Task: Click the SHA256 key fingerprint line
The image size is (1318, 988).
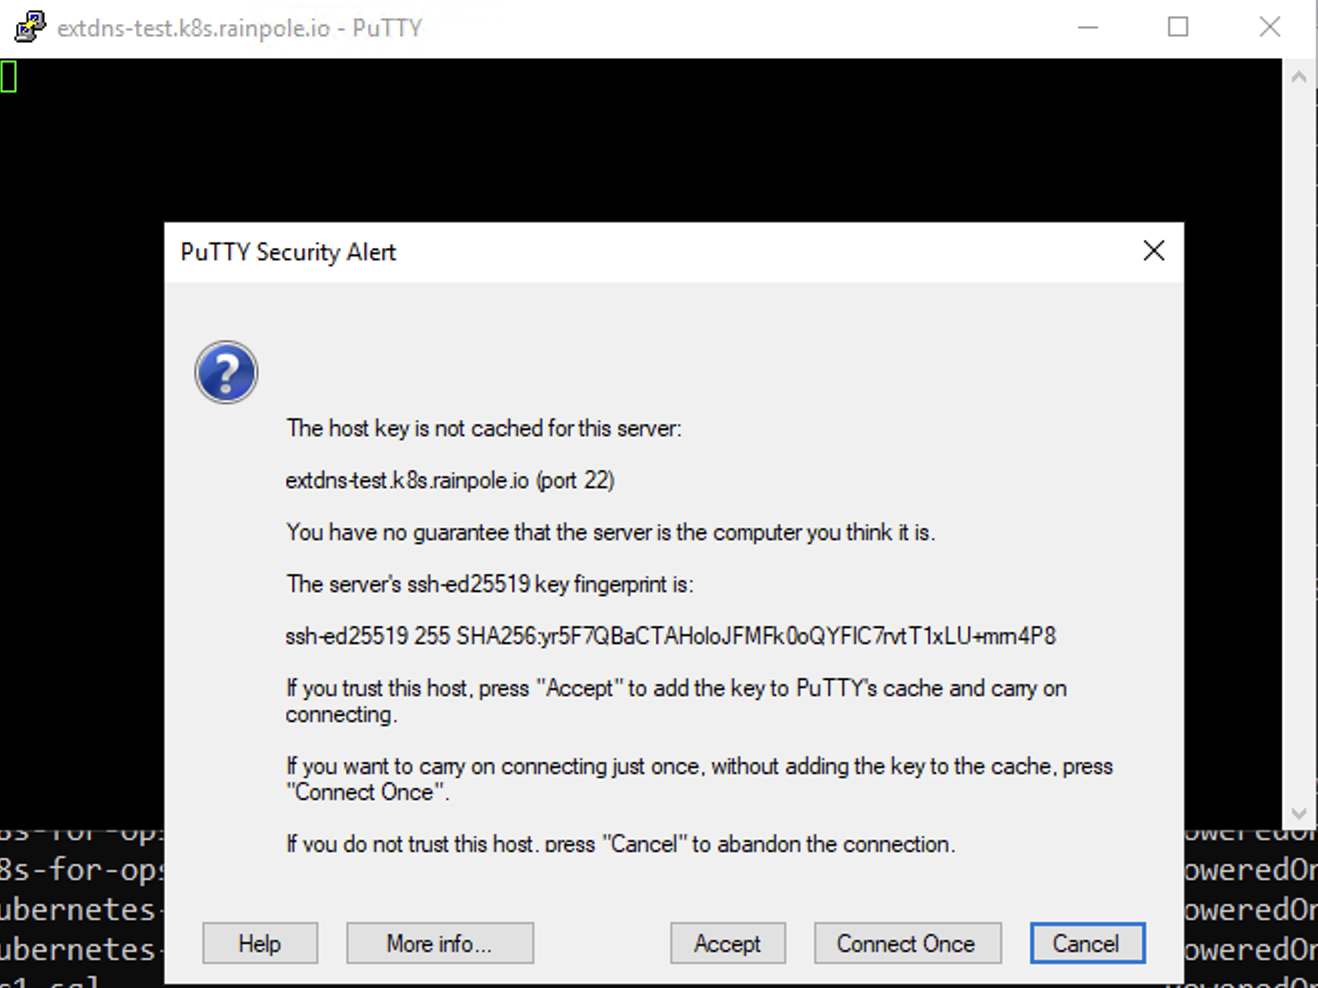Action: click(670, 636)
